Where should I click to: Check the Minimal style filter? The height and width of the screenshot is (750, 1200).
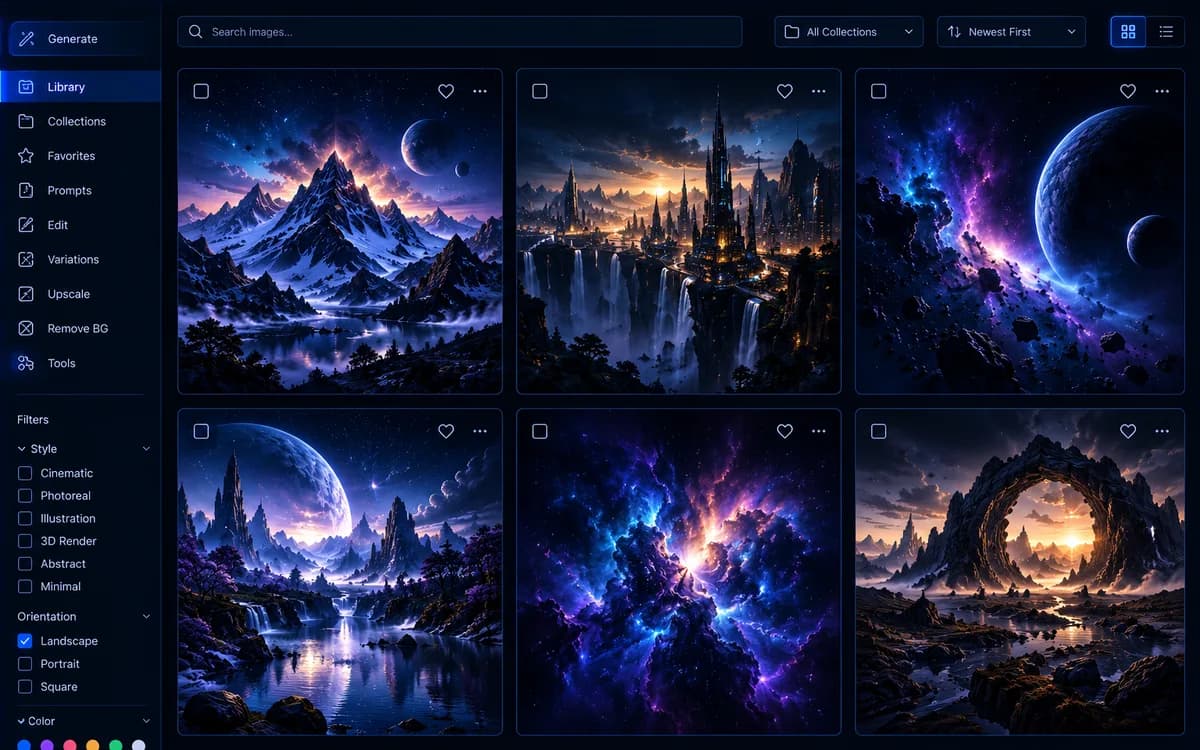[x=25, y=587]
